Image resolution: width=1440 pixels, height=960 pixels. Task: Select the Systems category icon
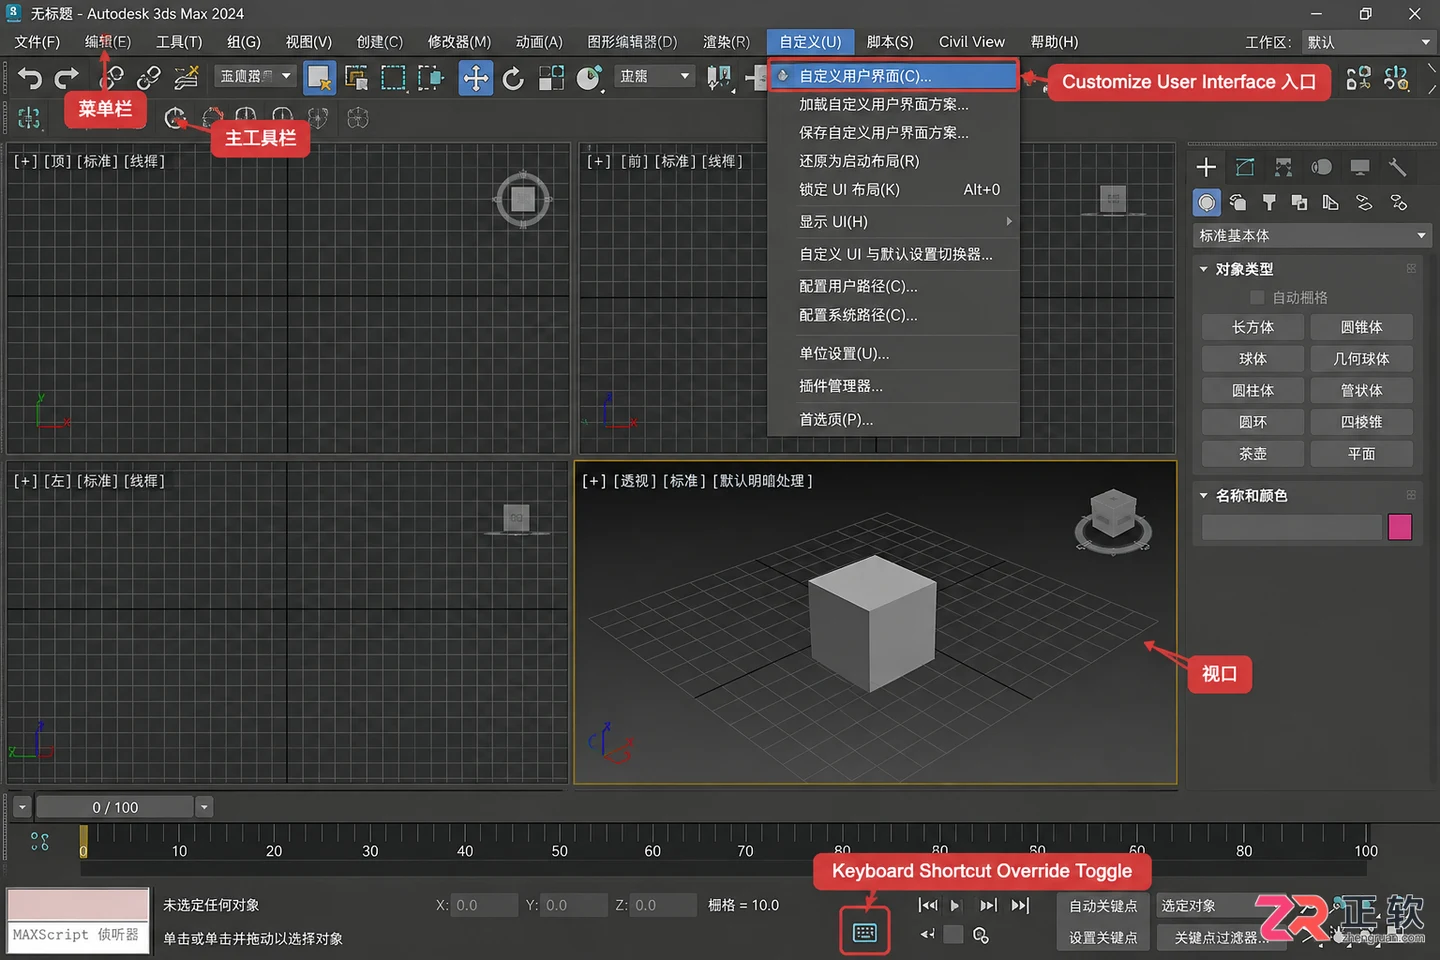[1399, 203]
